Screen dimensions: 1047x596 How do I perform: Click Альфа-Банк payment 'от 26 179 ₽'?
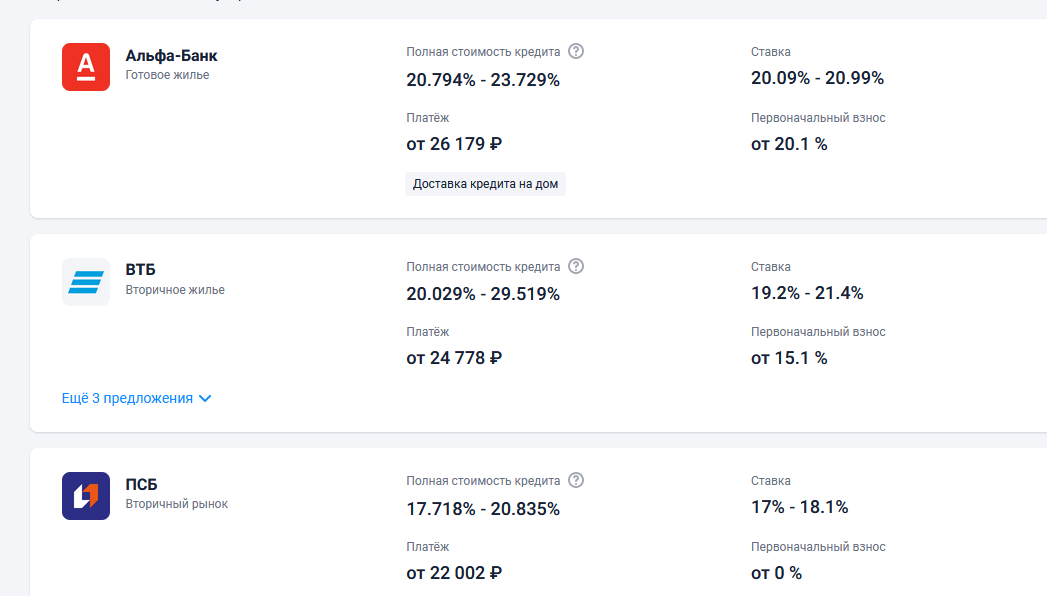point(454,144)
